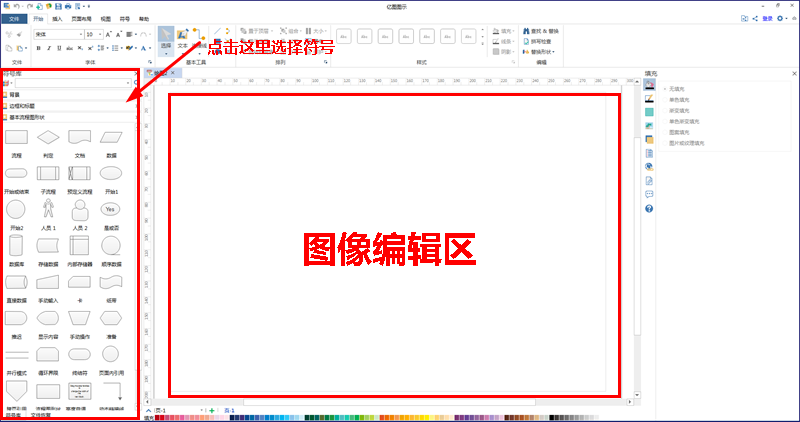Click the 查找 & 替换 button
Image resolution: width=800 pixels, height=422 pixels.
coord(541,31)
